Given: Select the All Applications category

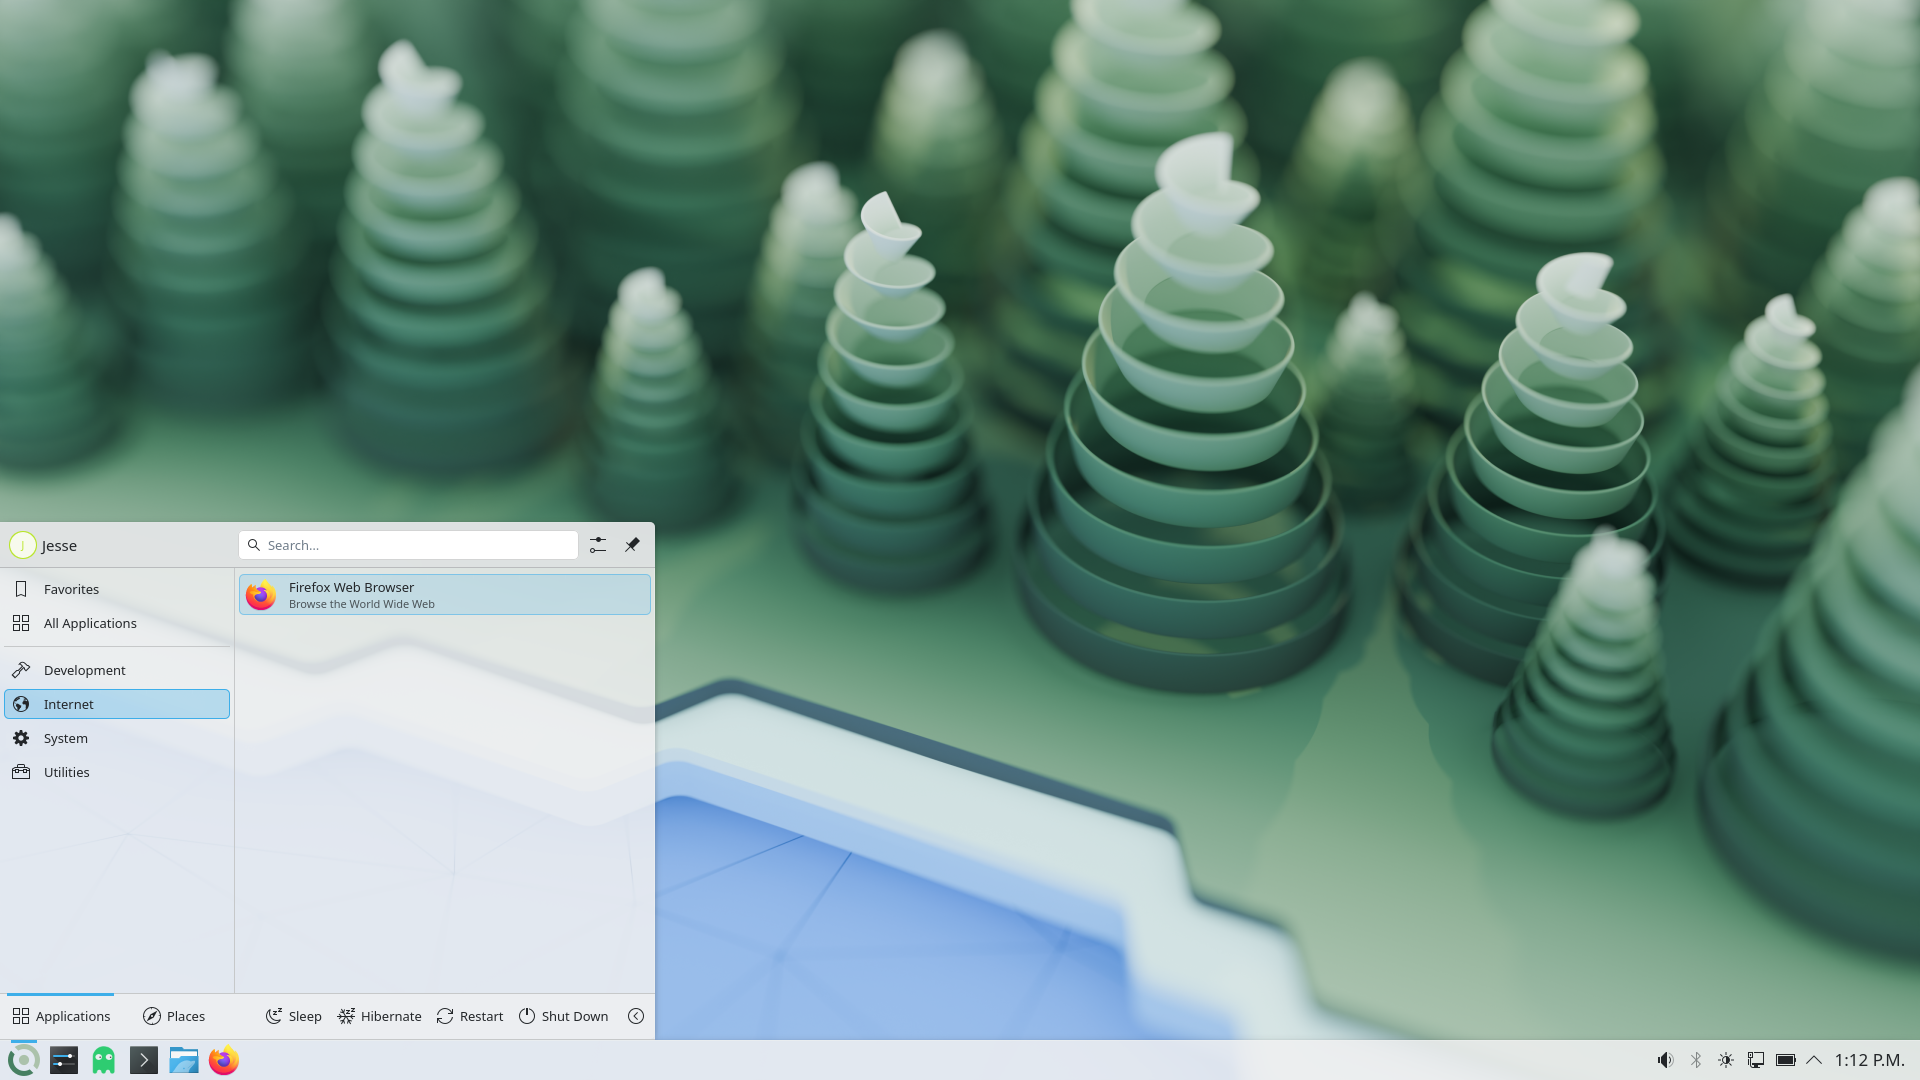Looking at the screenshot, I should [x=117, y=623].
